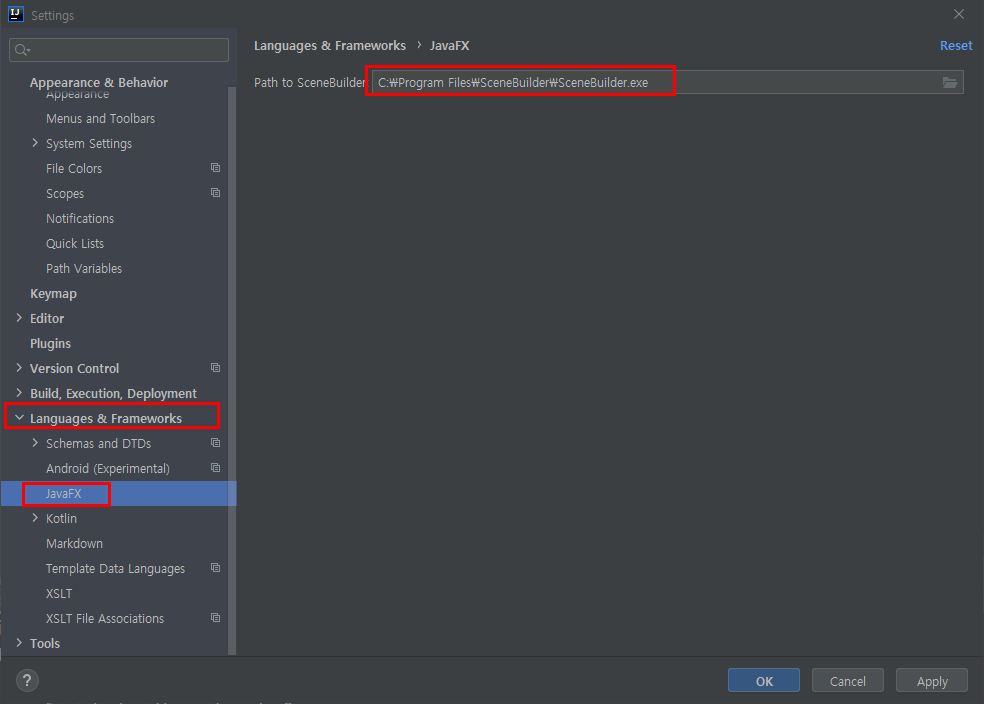Expand Build, Execution, Deployment section

coord(19,393)
